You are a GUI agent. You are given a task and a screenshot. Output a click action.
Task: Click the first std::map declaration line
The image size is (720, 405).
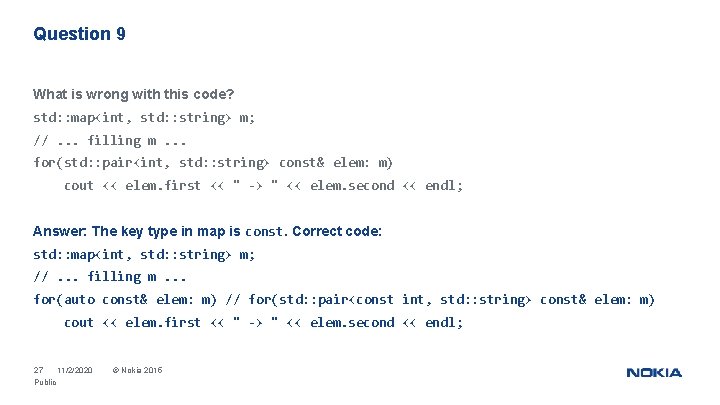coord(144,118)
